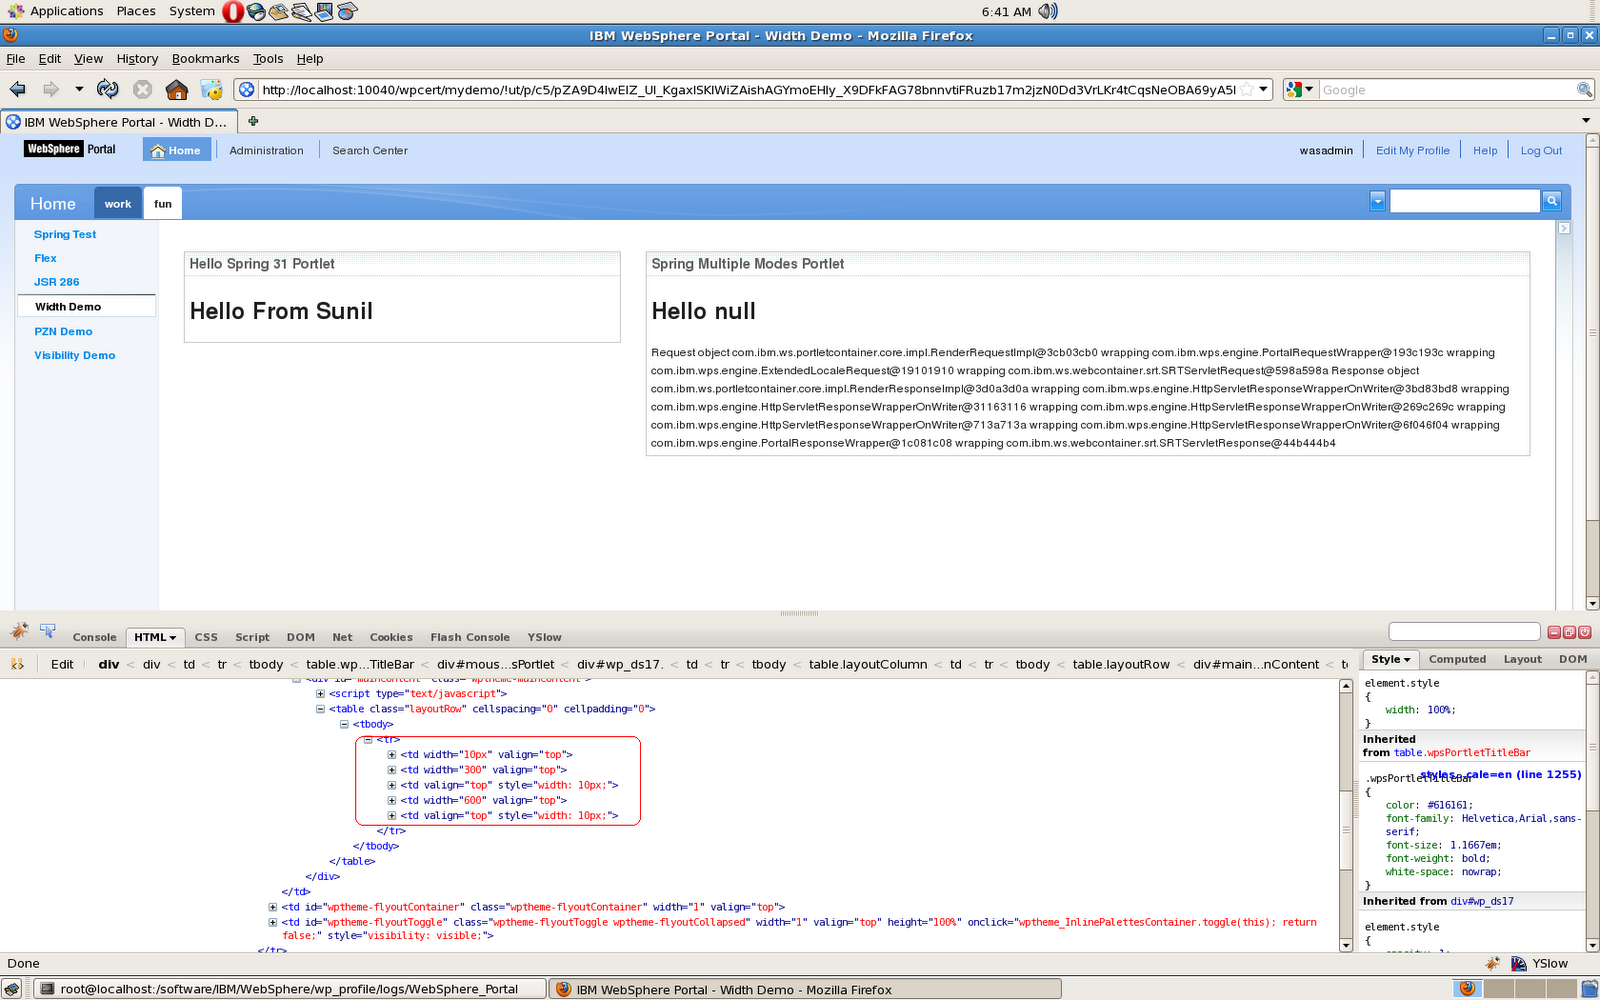
Task: Open the PZN Demo page link
Action: coord(63,331)
